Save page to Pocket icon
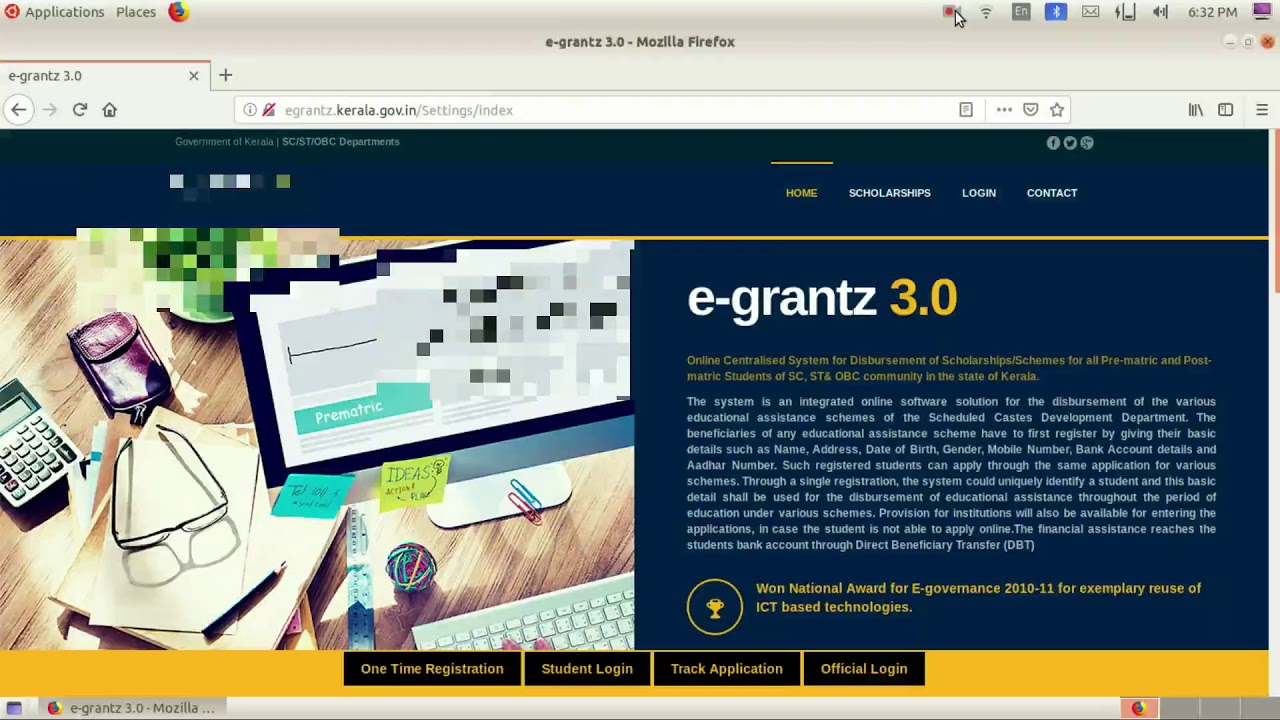The image size is (1280, 720). click(1031, 110)
